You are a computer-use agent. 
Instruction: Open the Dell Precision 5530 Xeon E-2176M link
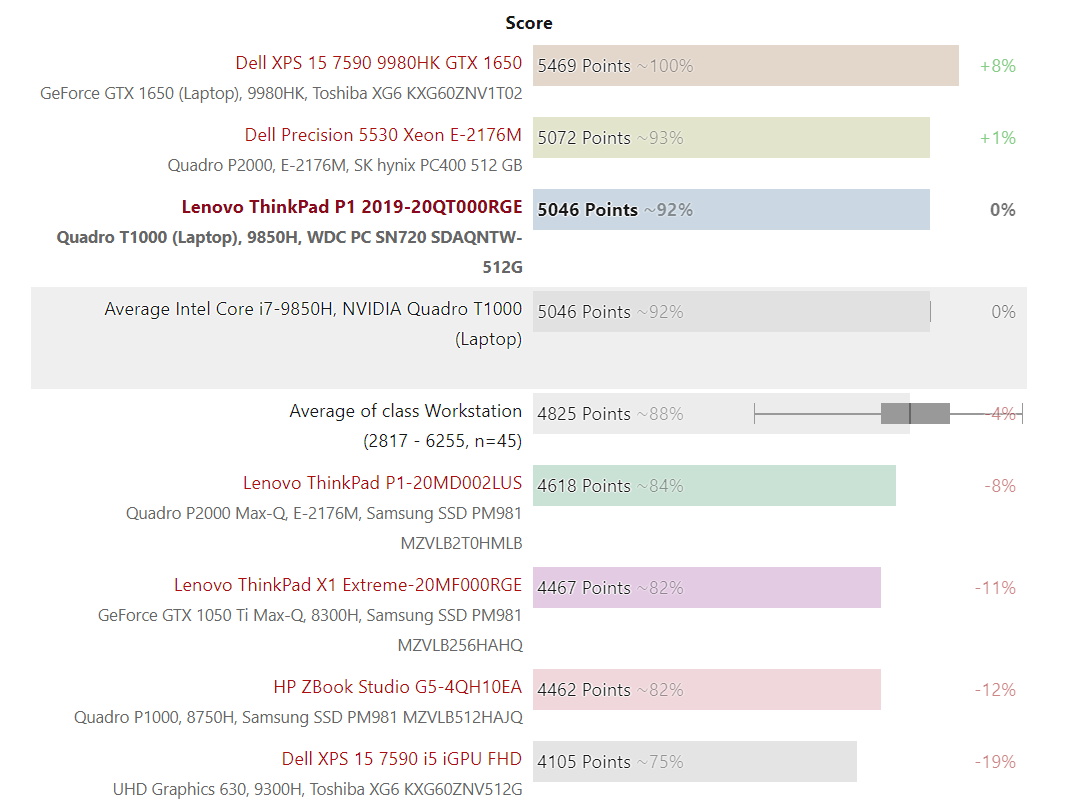pos(383,135)
